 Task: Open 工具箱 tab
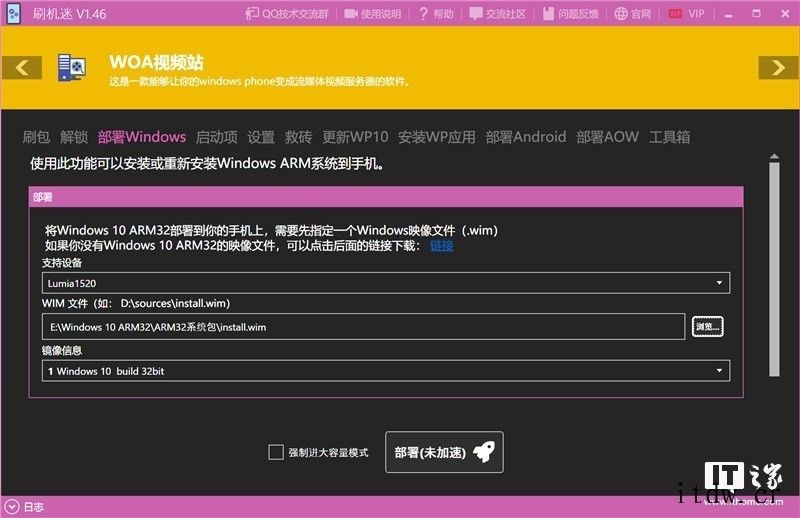coord(669,137)
